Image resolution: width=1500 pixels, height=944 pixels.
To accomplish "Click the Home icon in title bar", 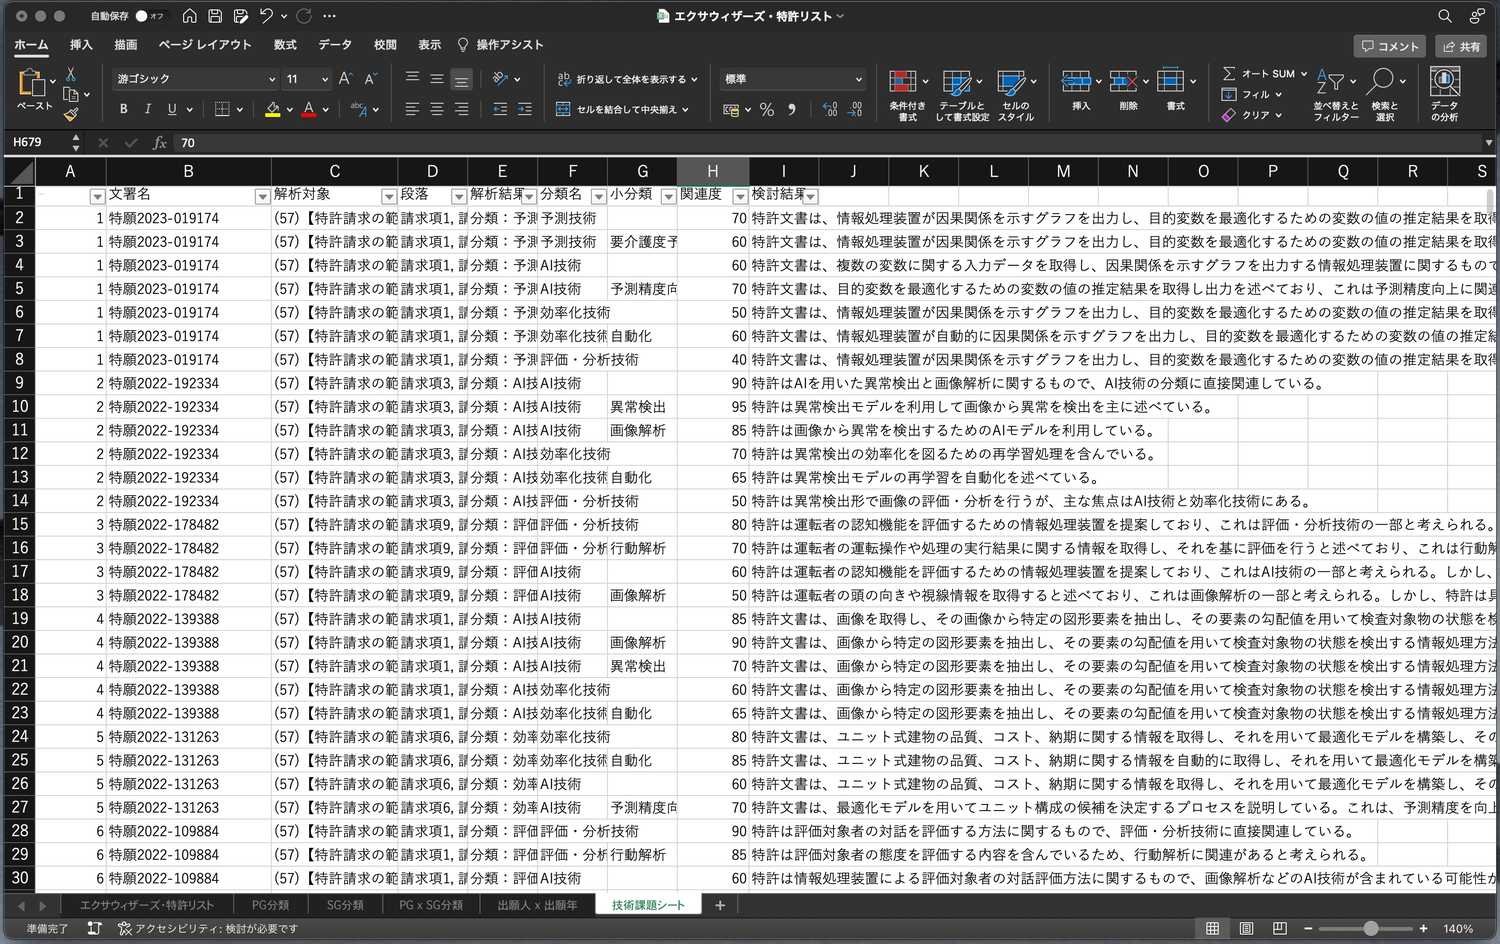I will click(x=189, y=16).
